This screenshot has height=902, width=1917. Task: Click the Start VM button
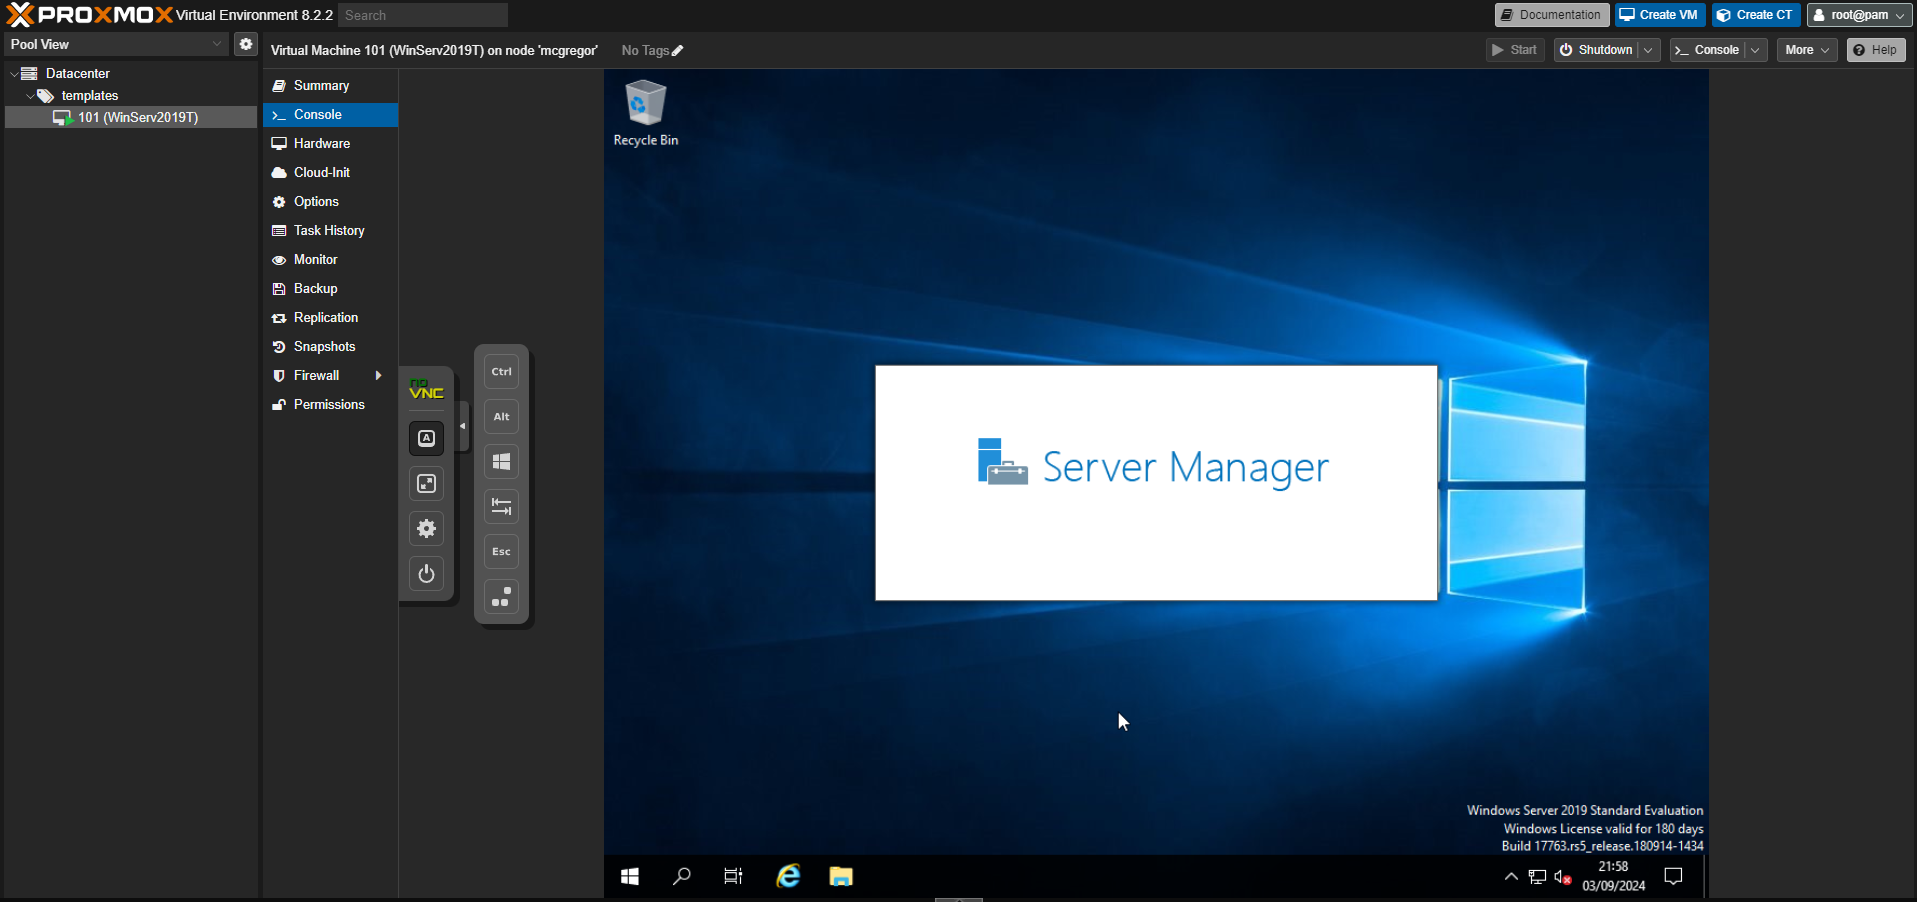click(x=1514, y=50)
